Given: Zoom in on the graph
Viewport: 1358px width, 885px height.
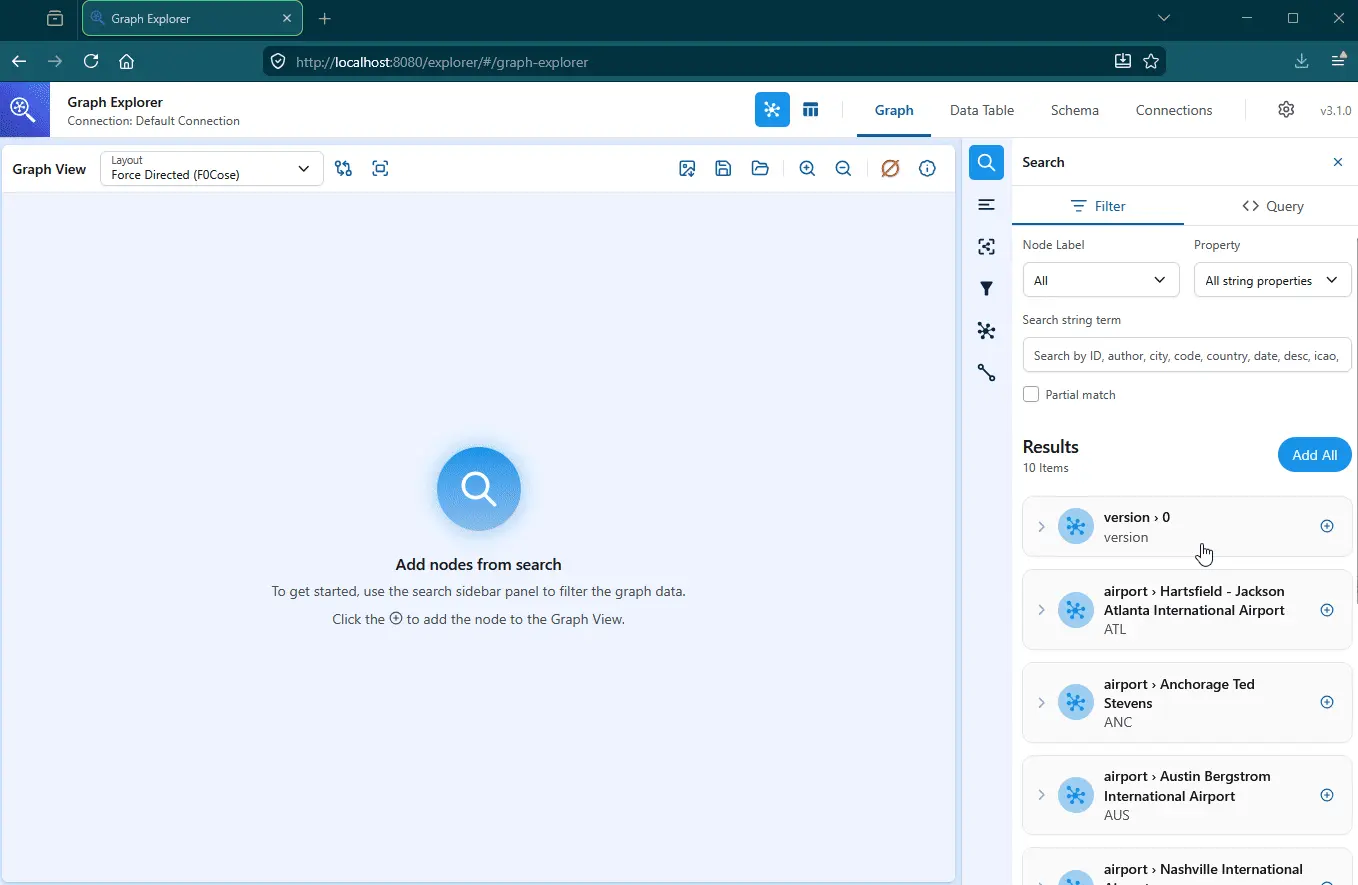Looking at the screenshot, I should pyautogui.click(x=807, y=169).
